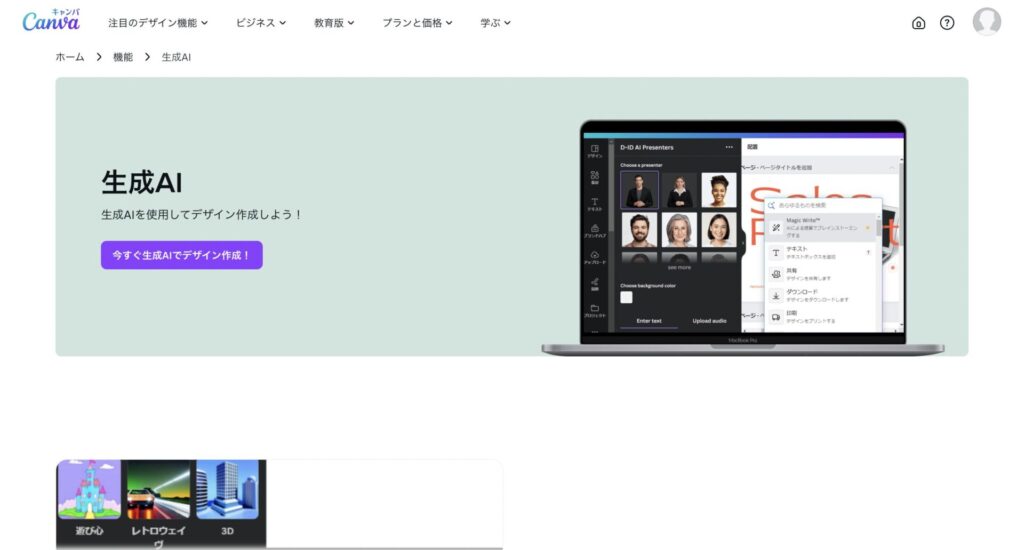Open the プランと価格 menu

pyautogui.click(x=417, y=23)
